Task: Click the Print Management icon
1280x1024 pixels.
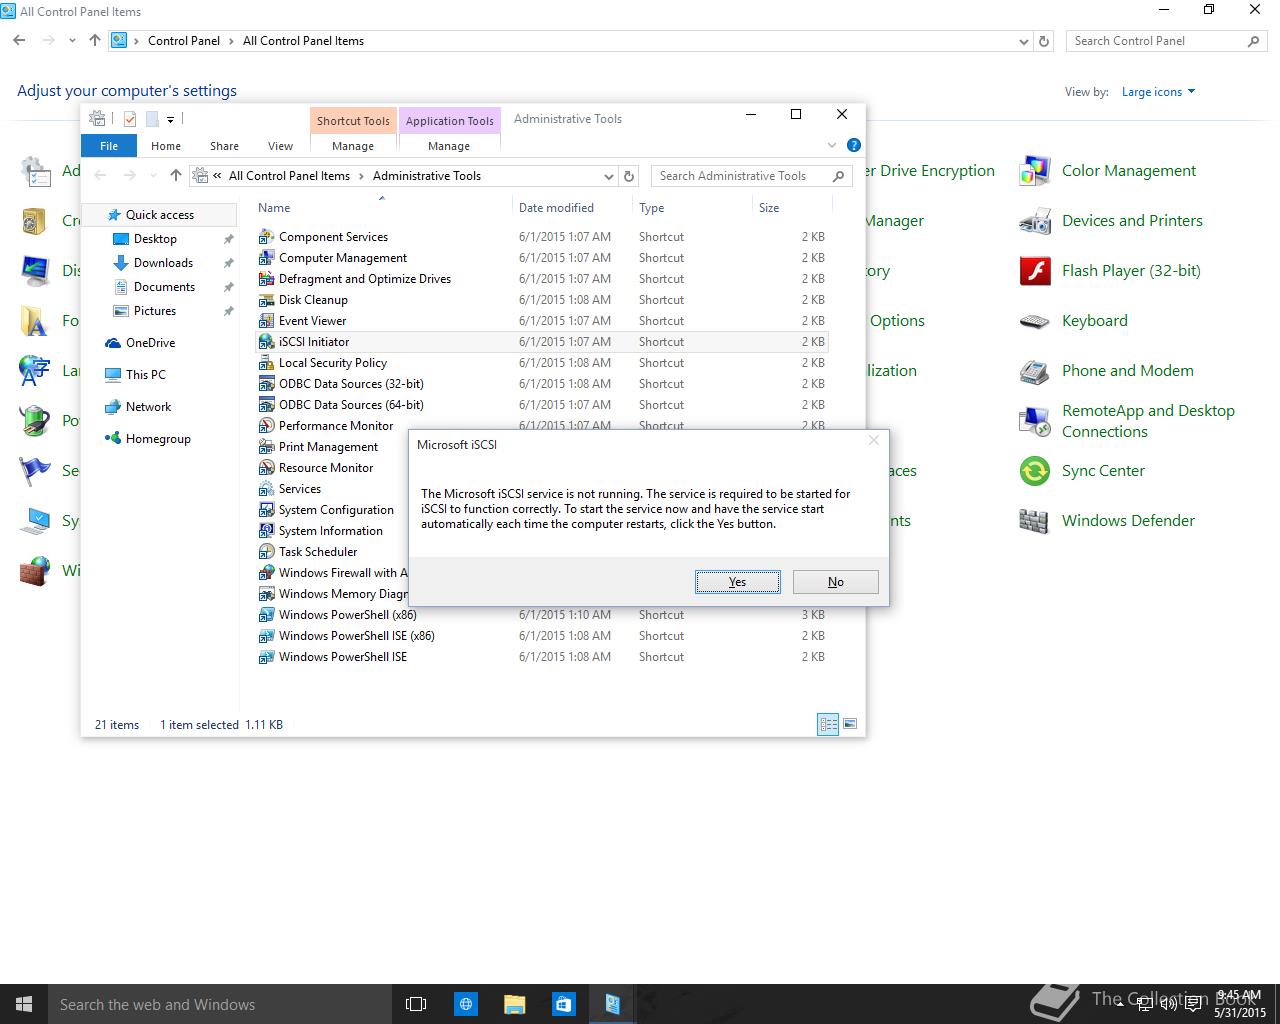Action: click(x=266, y=447)
